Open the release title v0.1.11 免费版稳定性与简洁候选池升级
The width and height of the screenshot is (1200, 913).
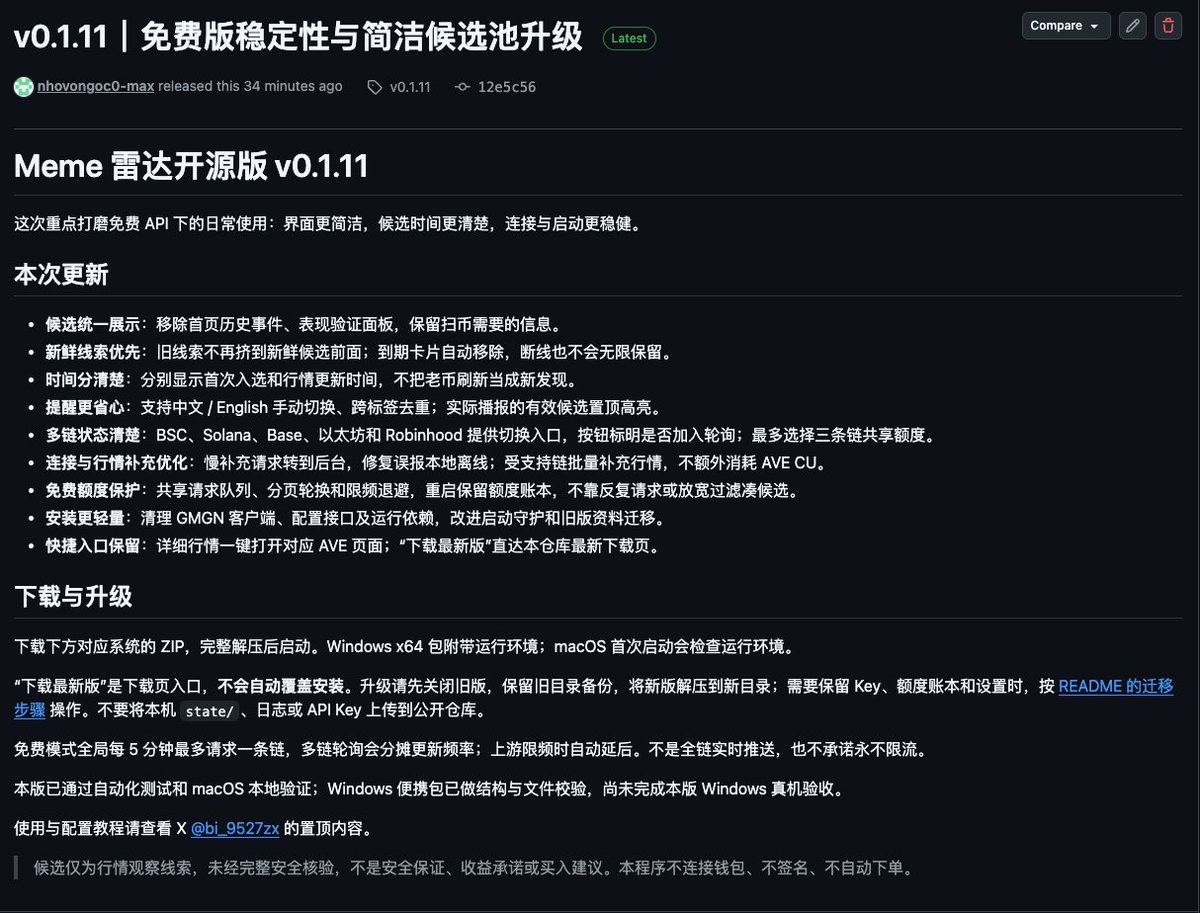(298, 38)
